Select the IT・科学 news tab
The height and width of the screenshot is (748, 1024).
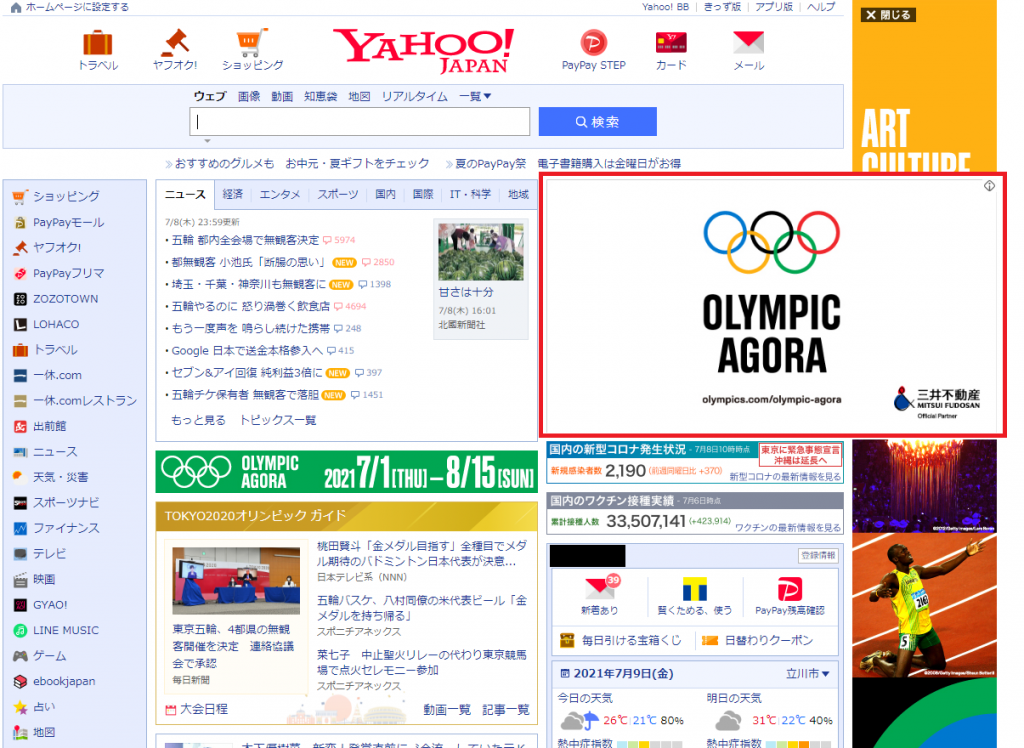click(x=470, y=194)
